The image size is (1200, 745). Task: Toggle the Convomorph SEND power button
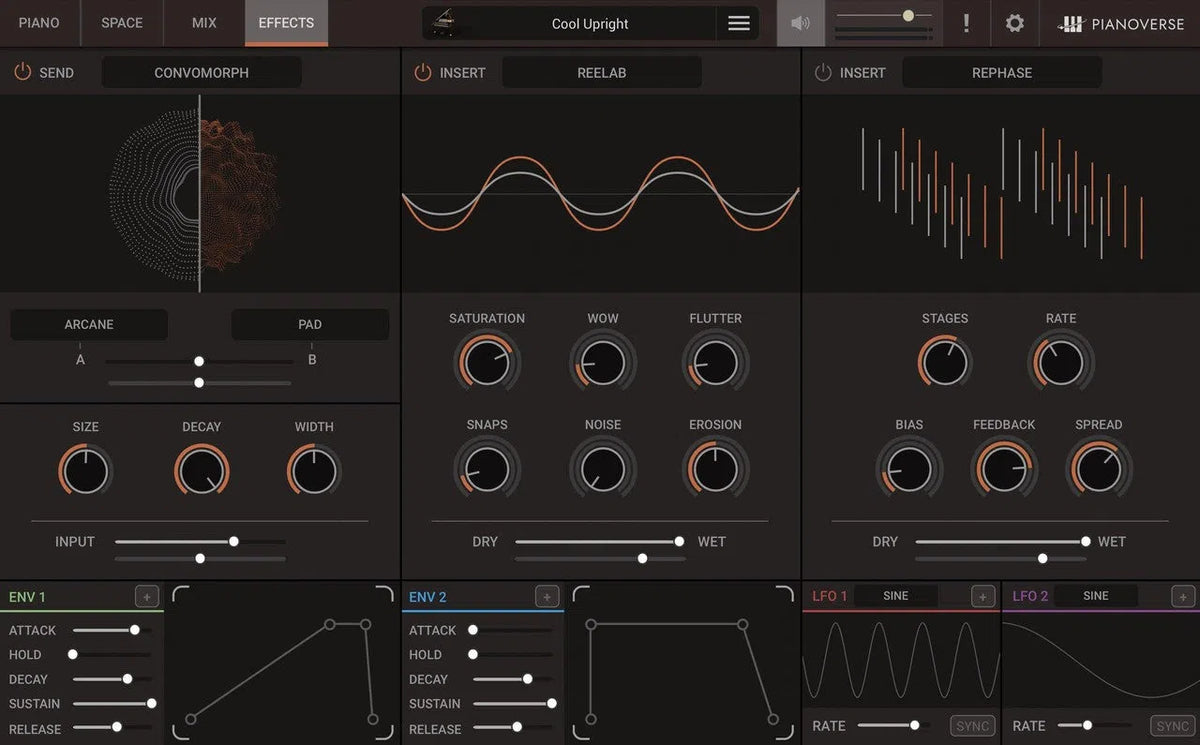[x=22, y=72]
